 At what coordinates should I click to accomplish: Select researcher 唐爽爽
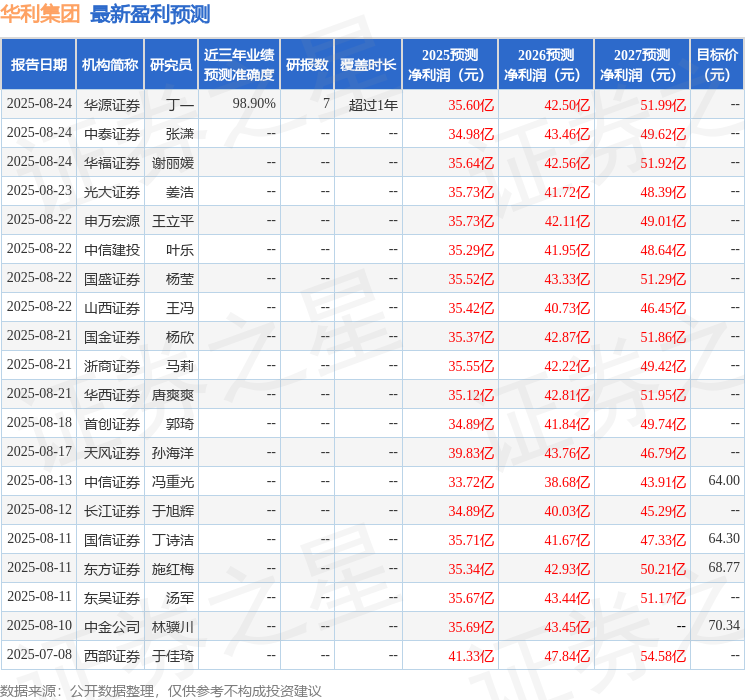(x=173, y=395)
